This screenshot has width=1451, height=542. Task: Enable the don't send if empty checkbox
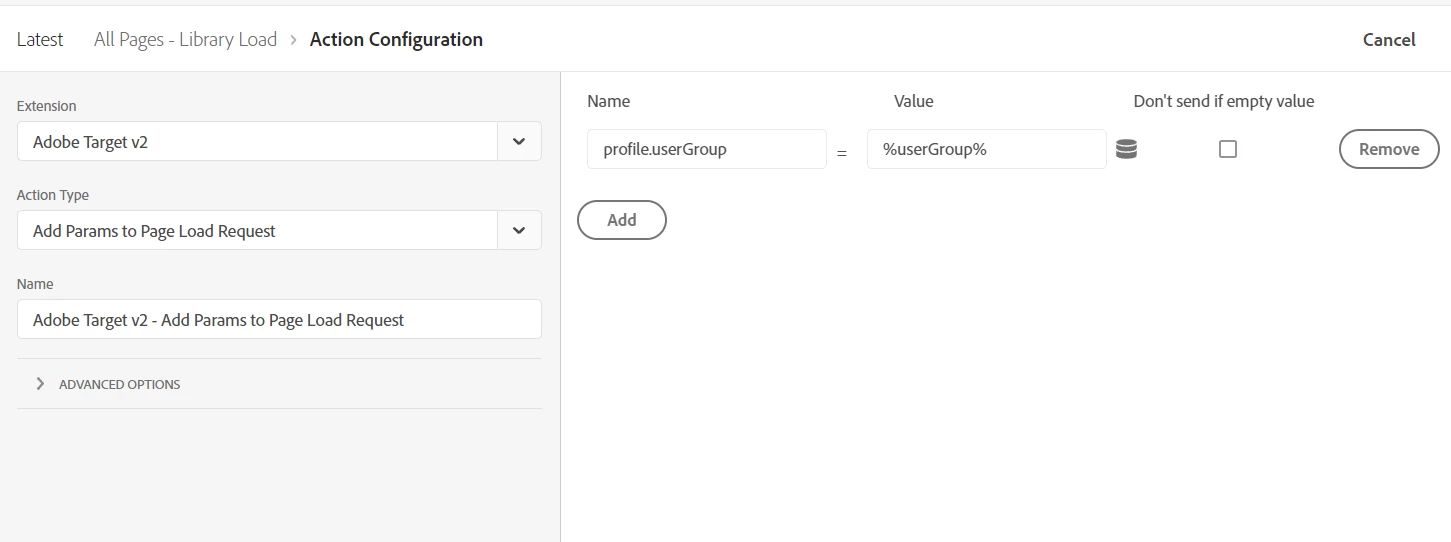(1228, 149)
